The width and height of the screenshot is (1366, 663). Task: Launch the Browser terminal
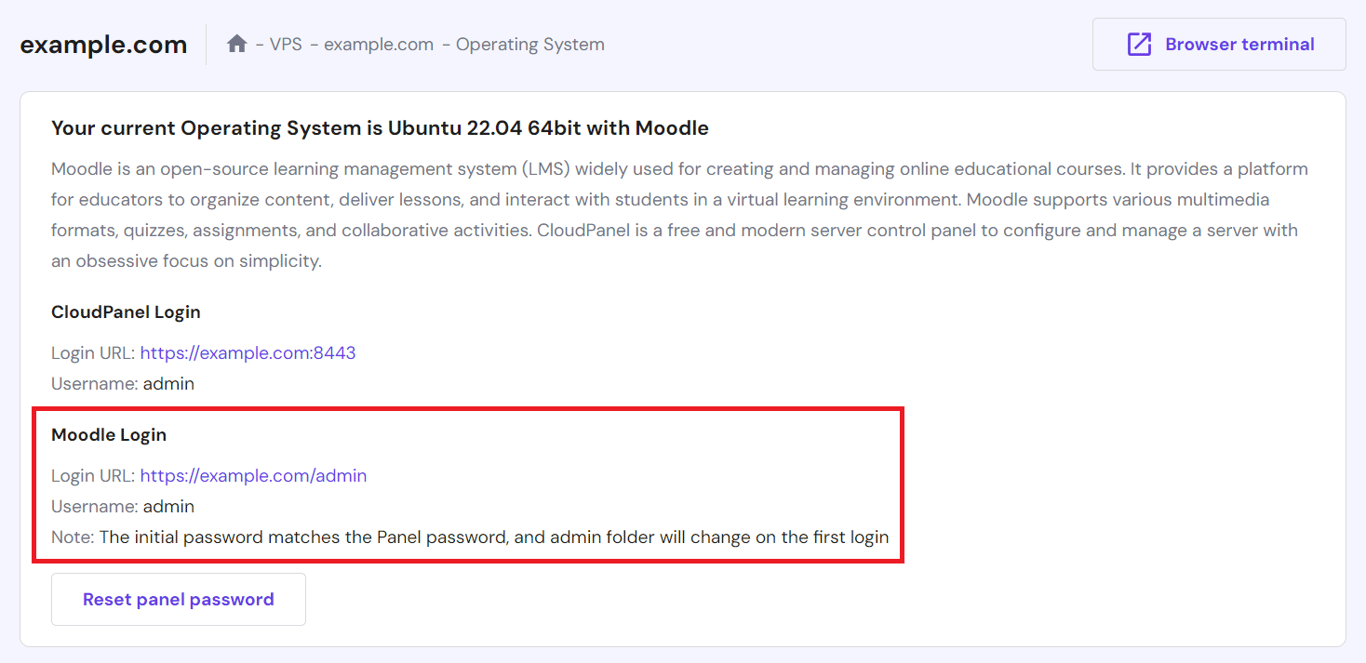tap(1218, 44)
